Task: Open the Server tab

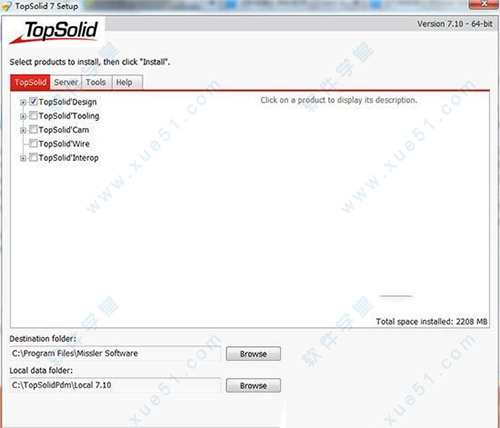Action: [66, 82]
